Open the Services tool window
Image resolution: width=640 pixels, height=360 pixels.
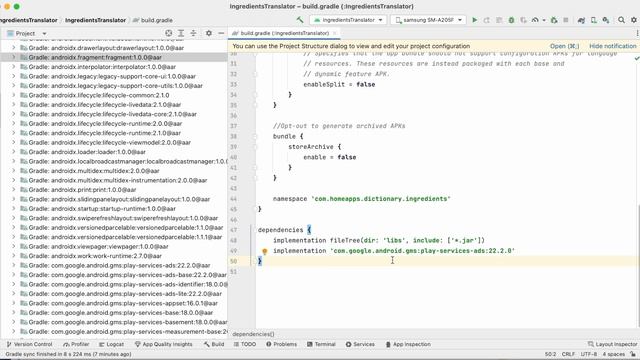click(x=360, y=344)
